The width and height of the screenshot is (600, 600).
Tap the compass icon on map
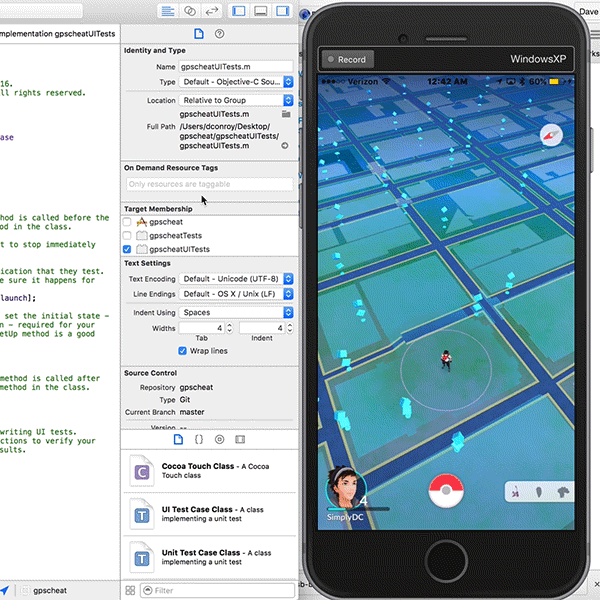click(x=551, y=135)
